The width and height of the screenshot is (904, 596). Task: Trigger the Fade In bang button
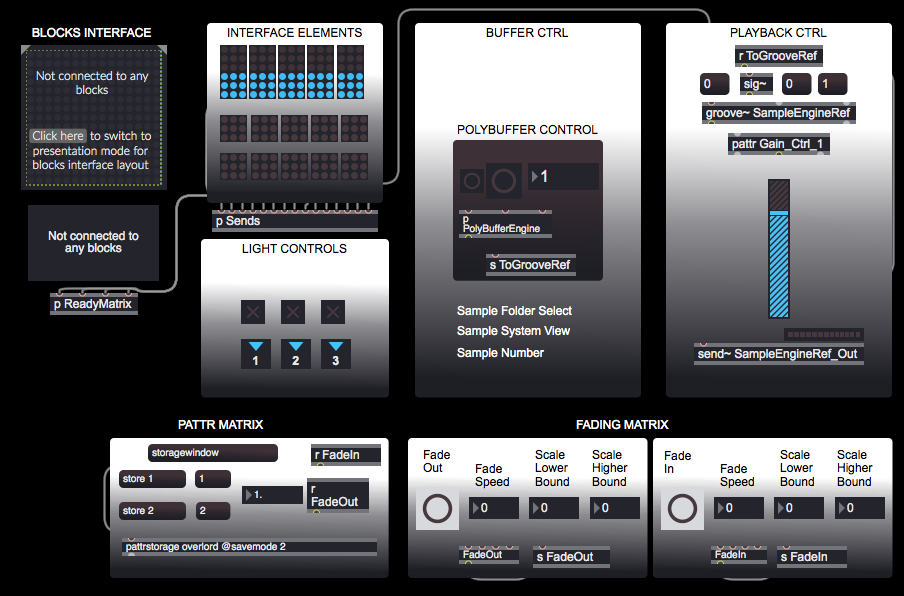682,509
